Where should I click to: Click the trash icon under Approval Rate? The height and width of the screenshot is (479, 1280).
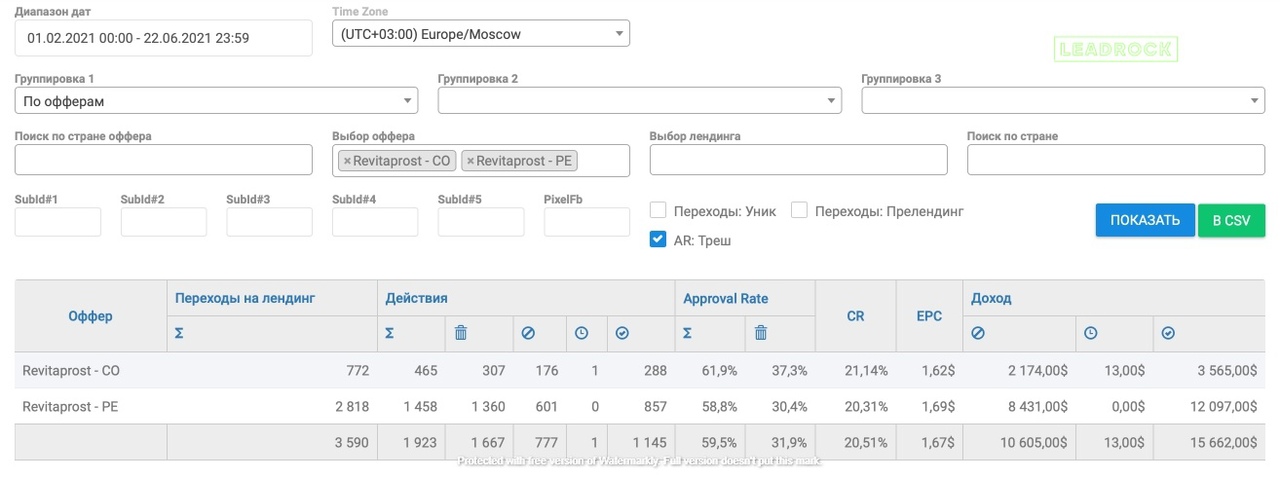tap(760, 334)
